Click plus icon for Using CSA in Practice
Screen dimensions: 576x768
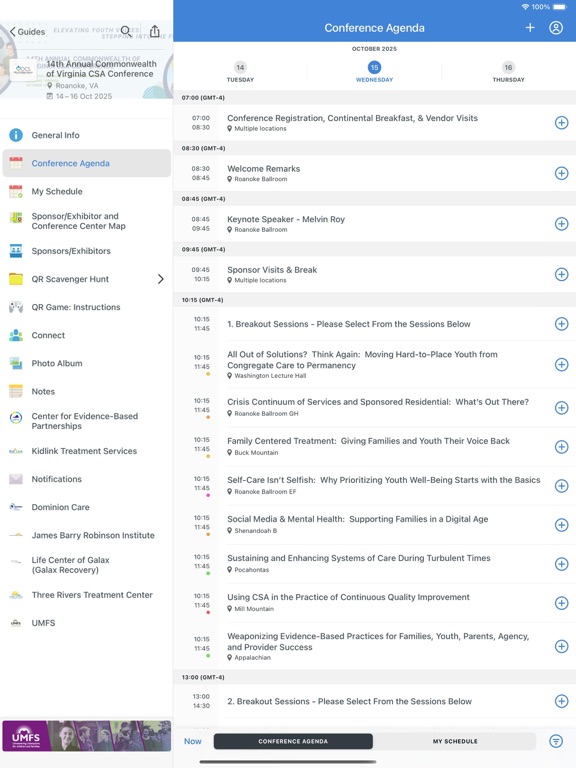[x=561, y=603]
